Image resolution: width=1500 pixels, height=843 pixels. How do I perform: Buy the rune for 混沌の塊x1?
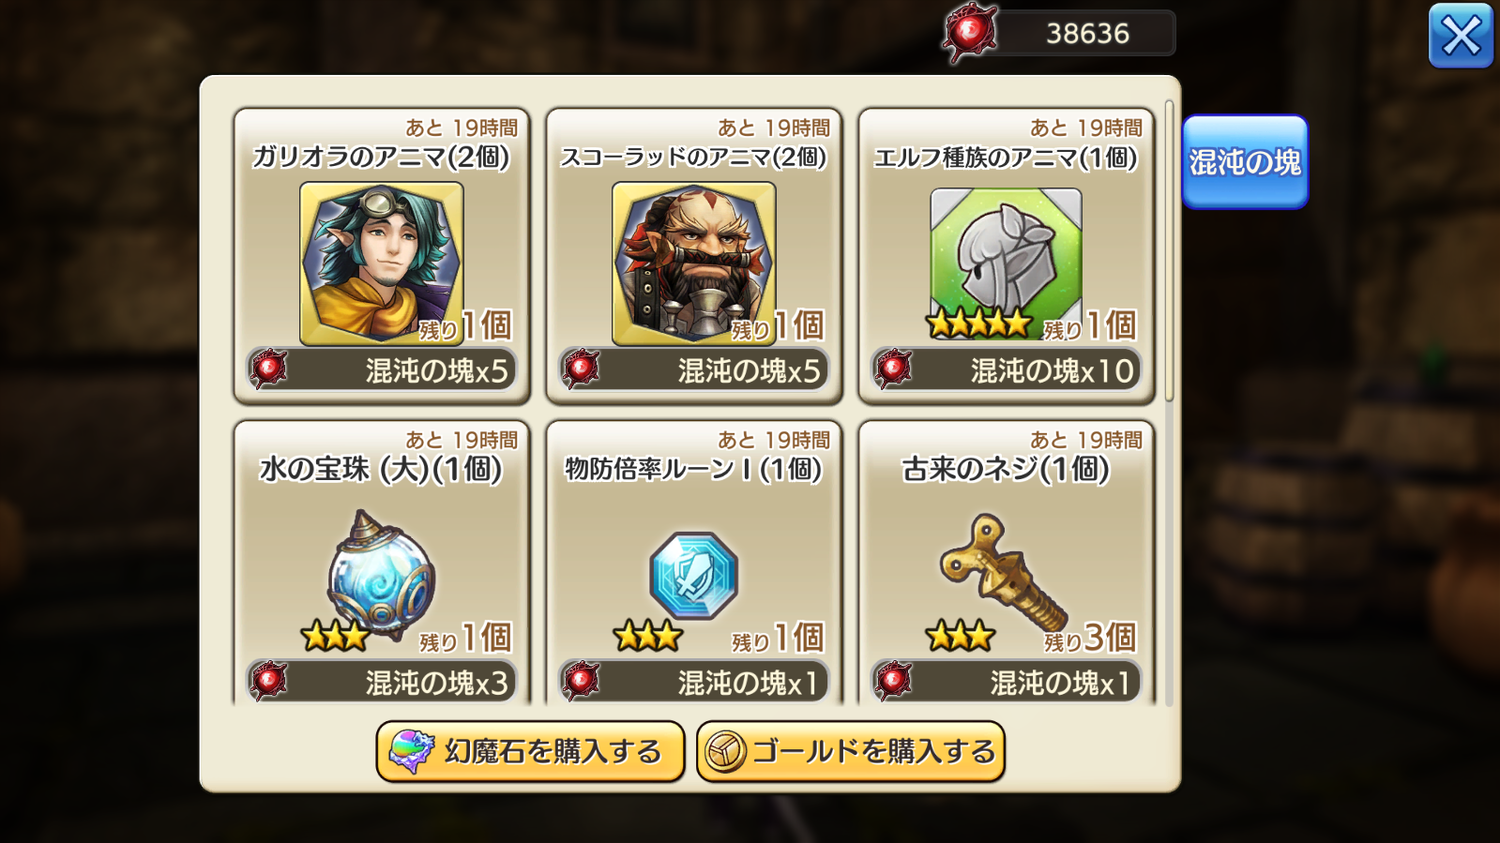[694, 682]
